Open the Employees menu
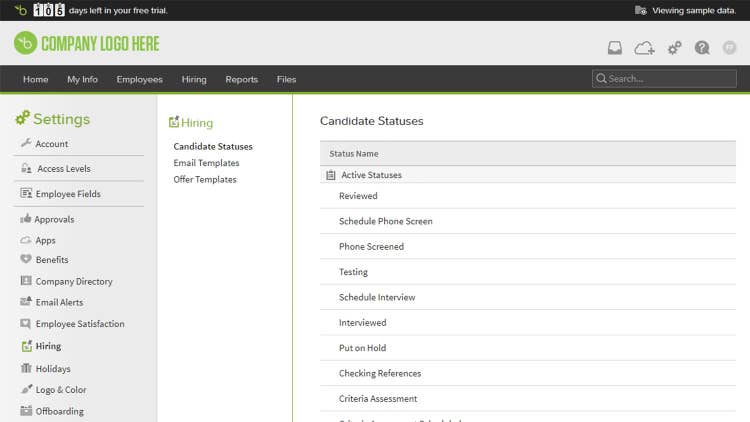This screenshot has width=750, height=422. (x=139, y=79)
